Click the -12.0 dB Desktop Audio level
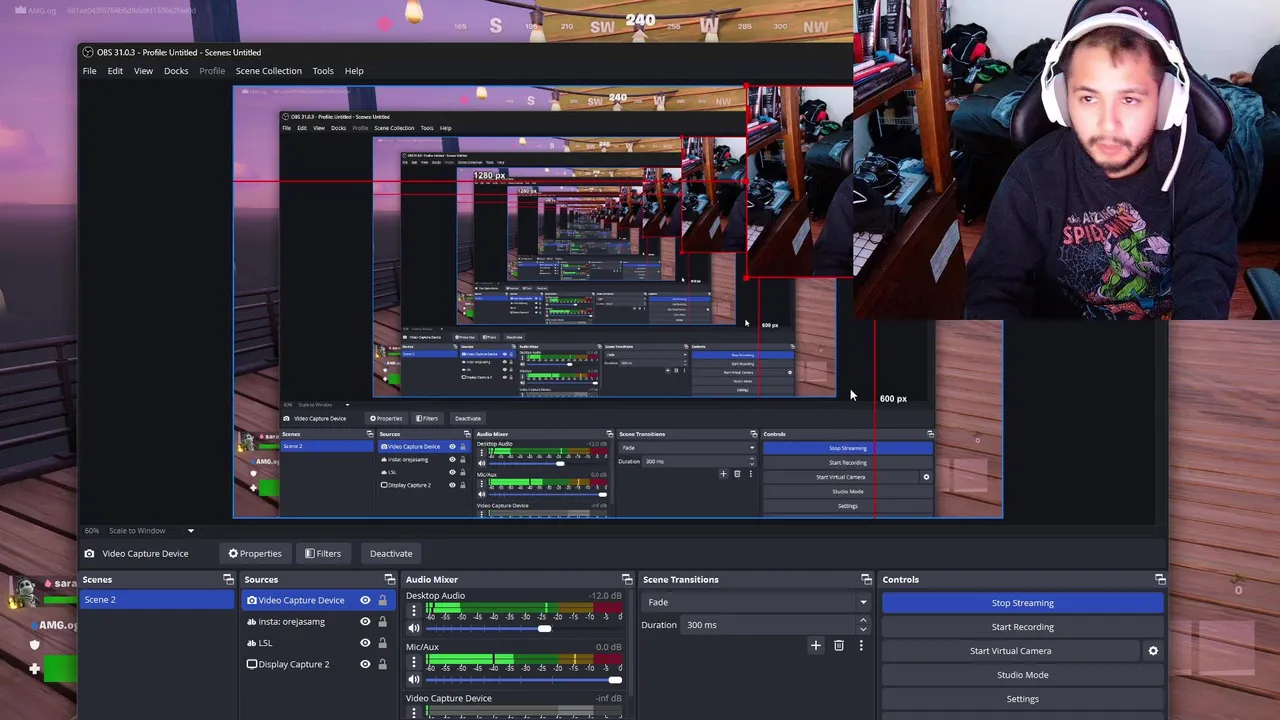The height and width of the screenshot is (720, 1280). (x=605, y=596)
